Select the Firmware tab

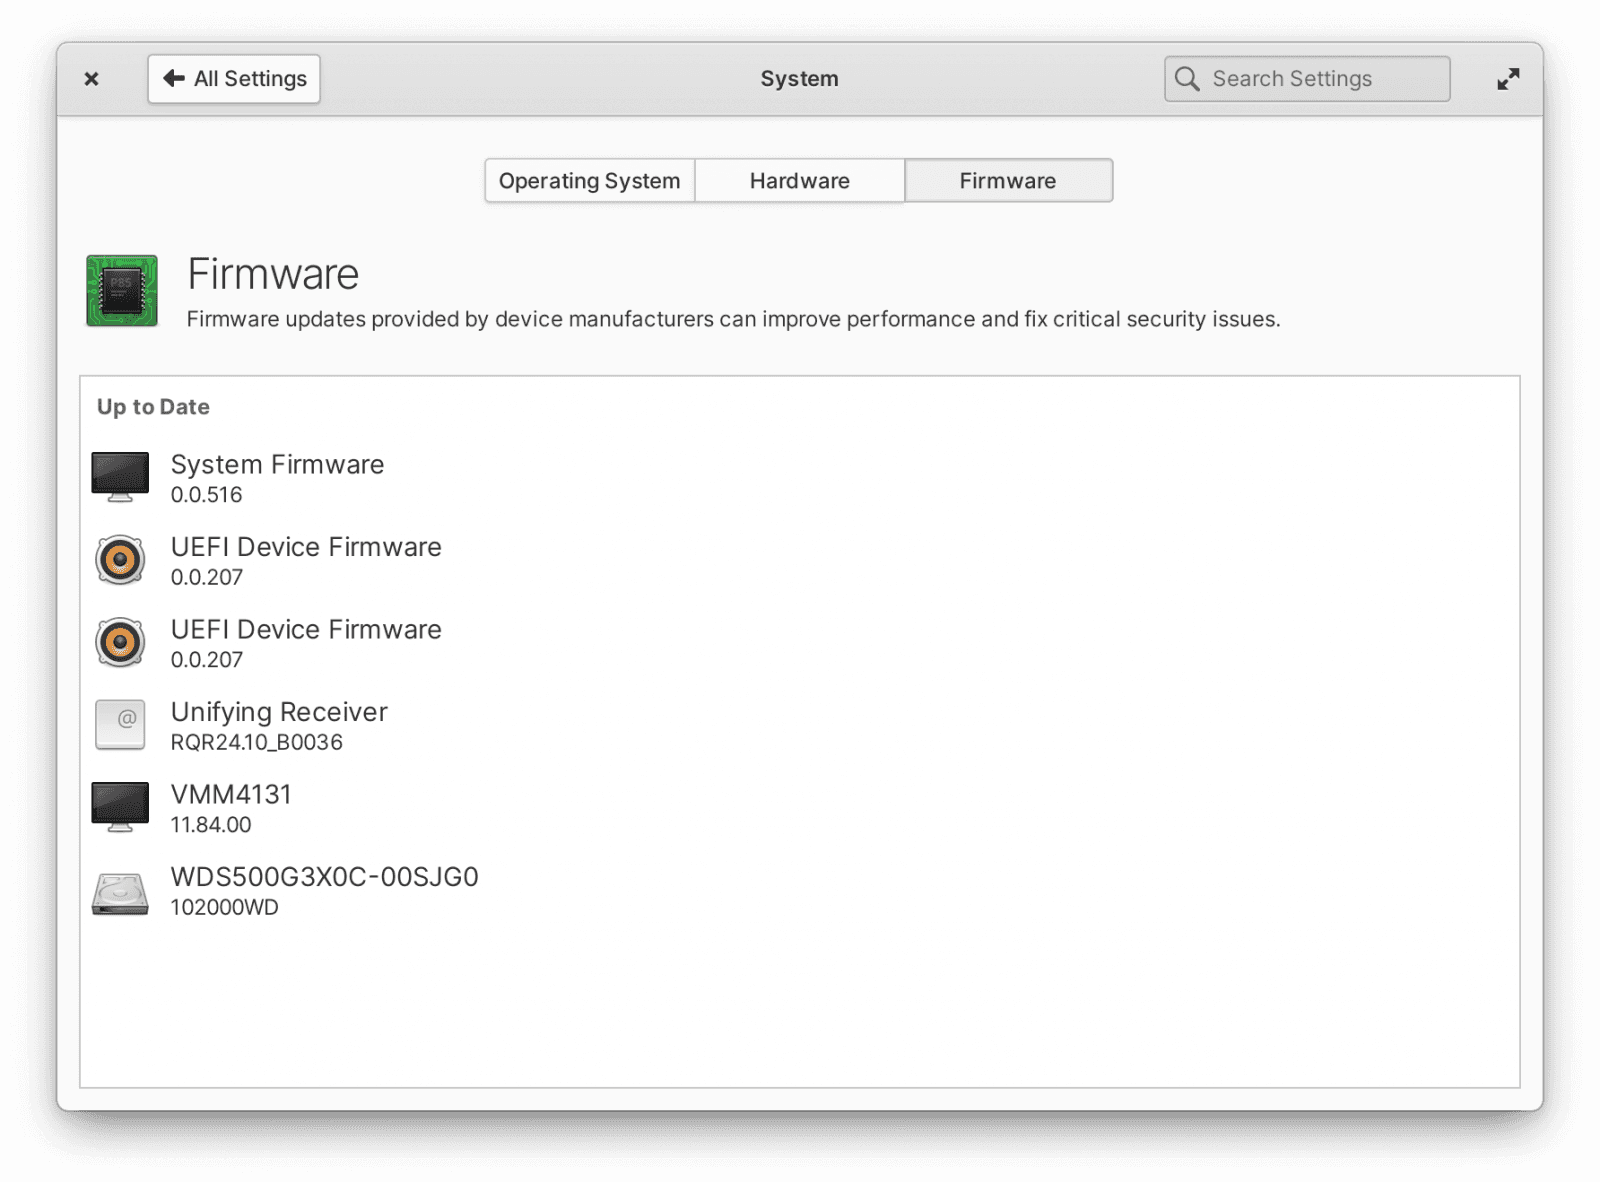click(1007, 180)
